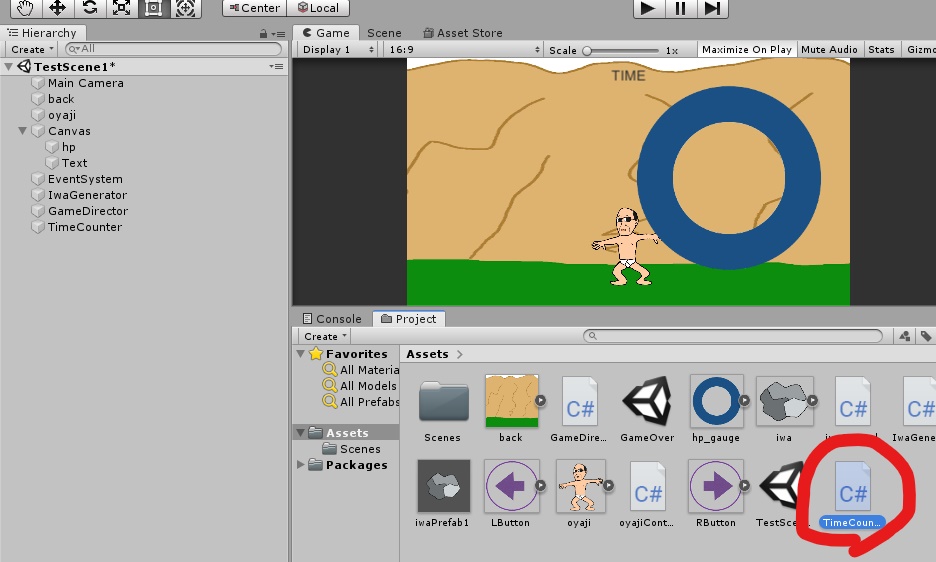Screen dimensions: 936x562
Task: Focus the Hierarchy search field
Action: 173,49
